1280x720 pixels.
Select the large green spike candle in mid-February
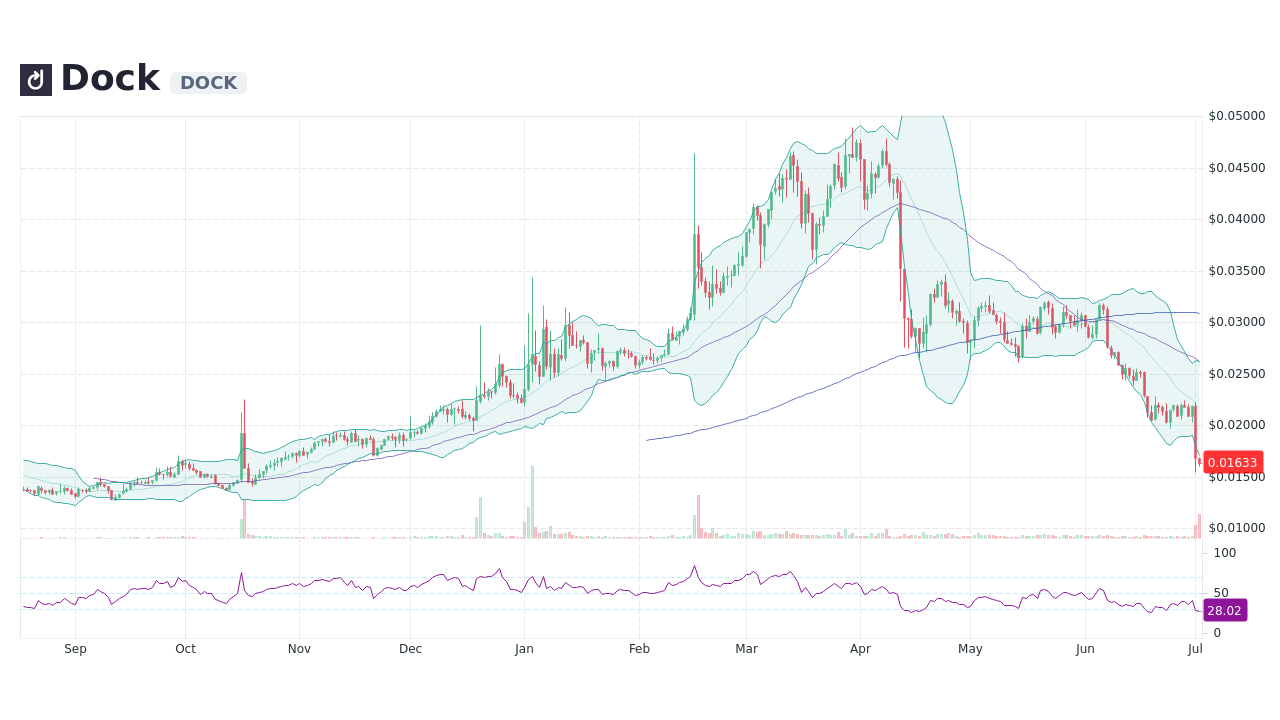click(x=693, y=200)
